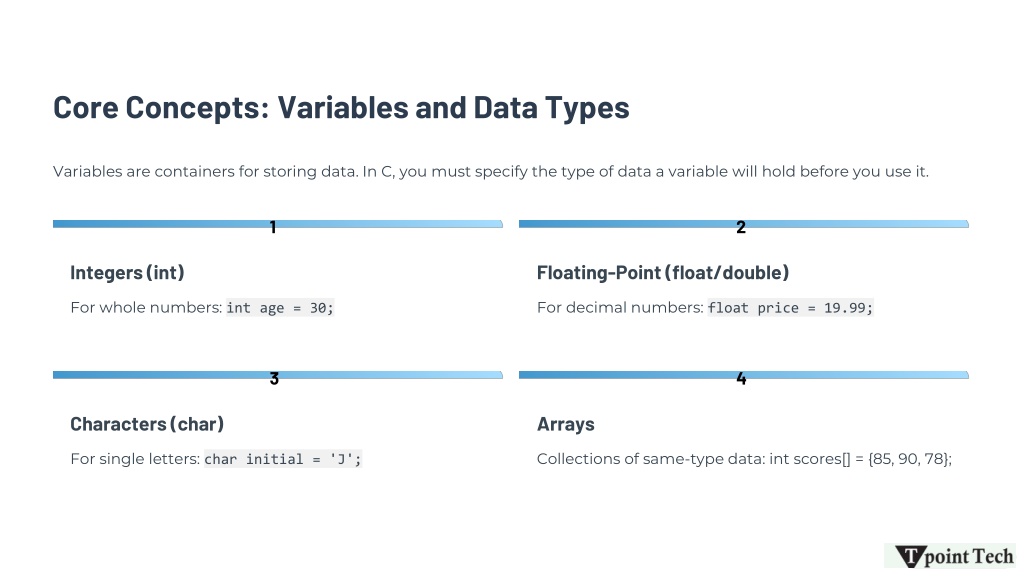Click the slide title Core Concepts
The image size is (1024, 576).
coord(341,108)
